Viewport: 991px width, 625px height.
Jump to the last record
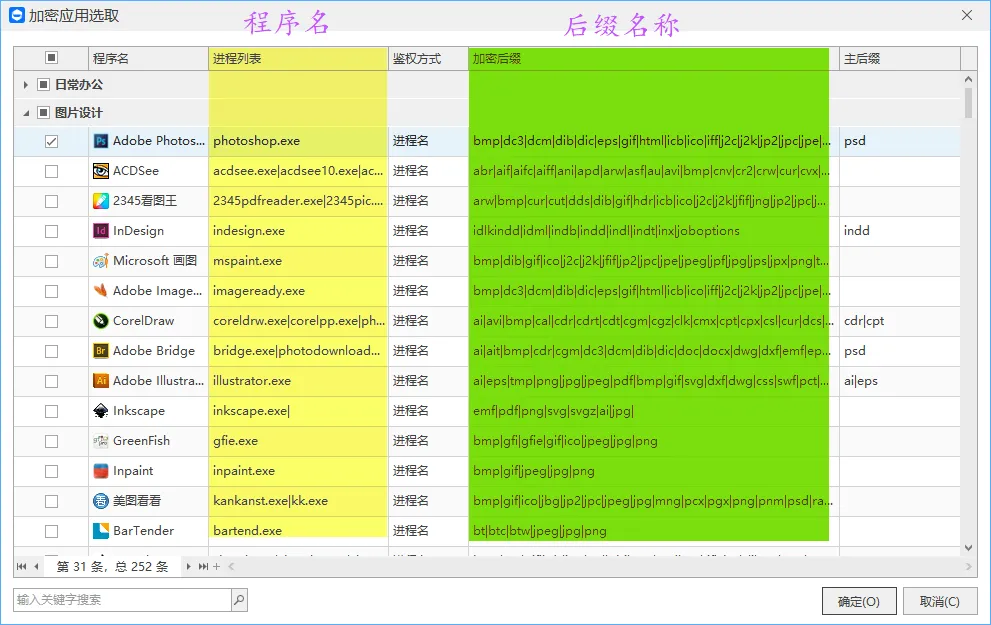[x=203, y=566]
